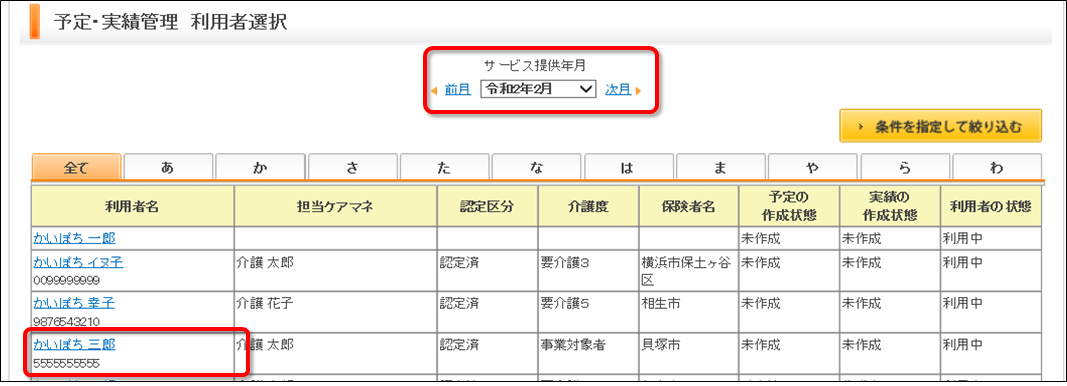1067x386 pixels.
Task: Click the ID 5555555555 under 三郎
Action: tap(66, 364)
